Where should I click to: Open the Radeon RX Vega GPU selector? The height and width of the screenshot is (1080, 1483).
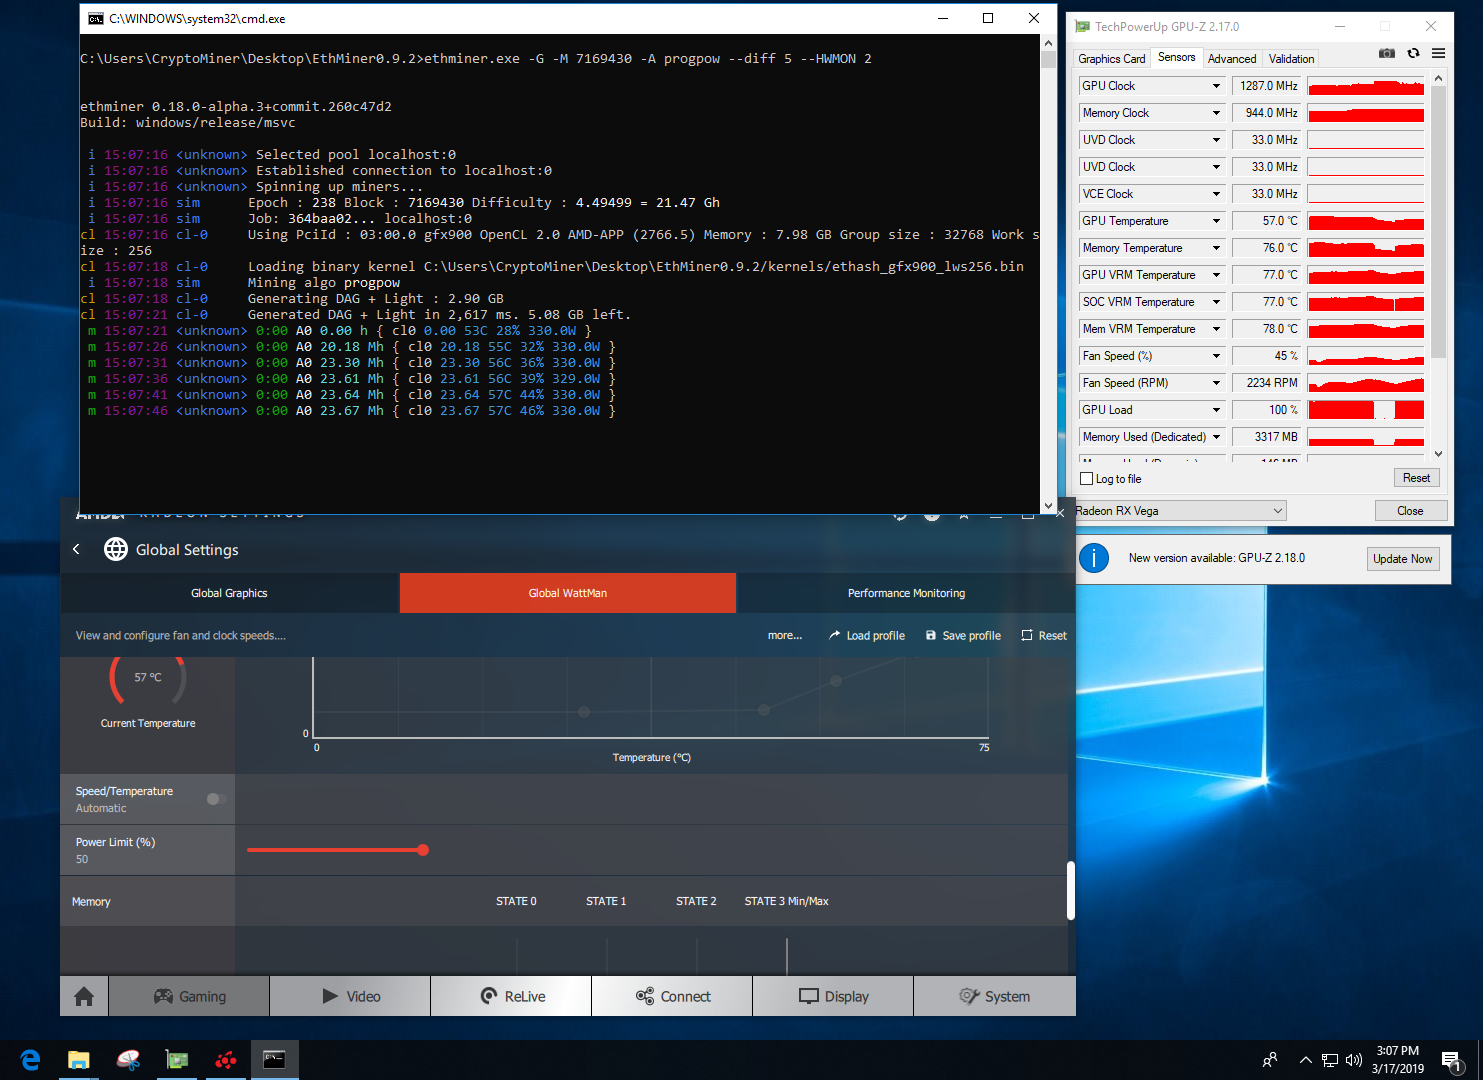coord(1180,511)
